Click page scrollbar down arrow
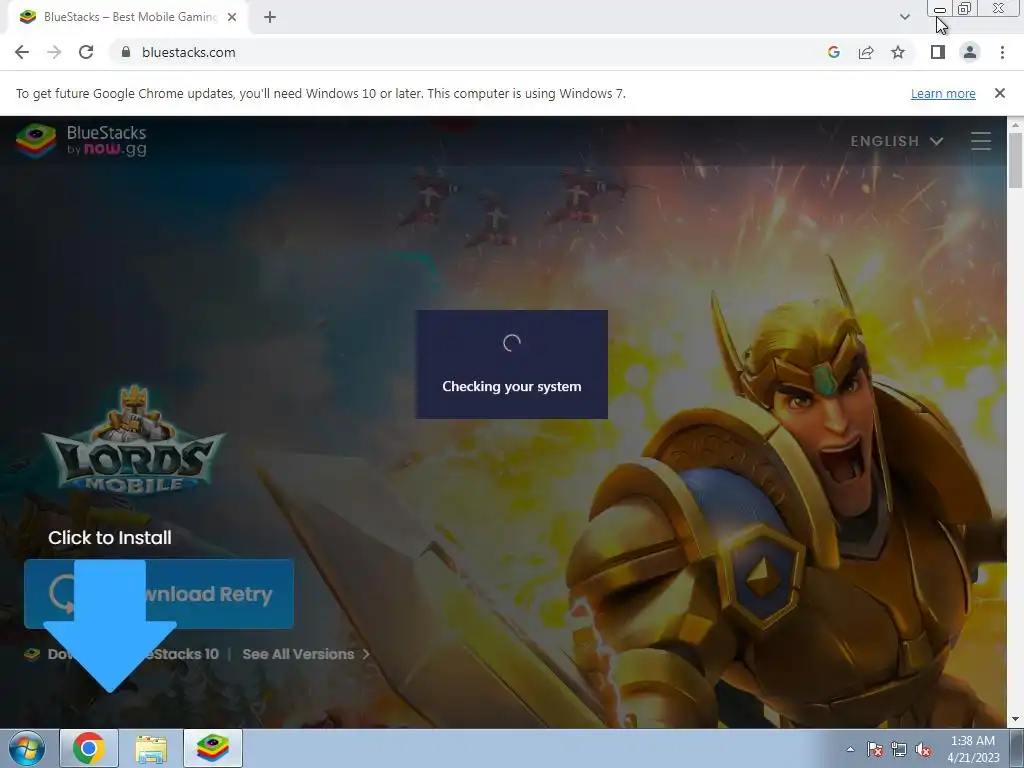This screenshot has height=768, width=1024. click(x=1016, y=720)
